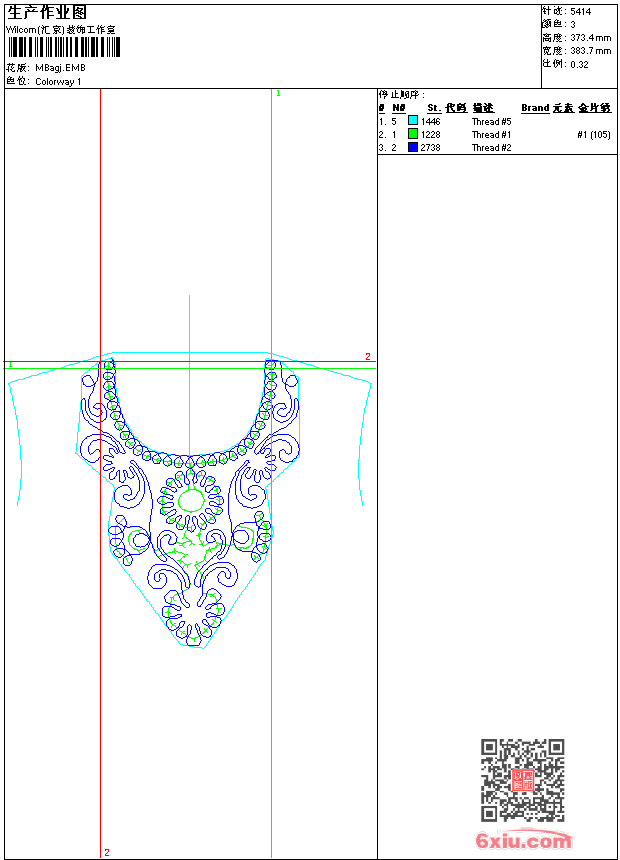
Task: Click the barcode under the Wilcom title
Action: tap(64, 48)
